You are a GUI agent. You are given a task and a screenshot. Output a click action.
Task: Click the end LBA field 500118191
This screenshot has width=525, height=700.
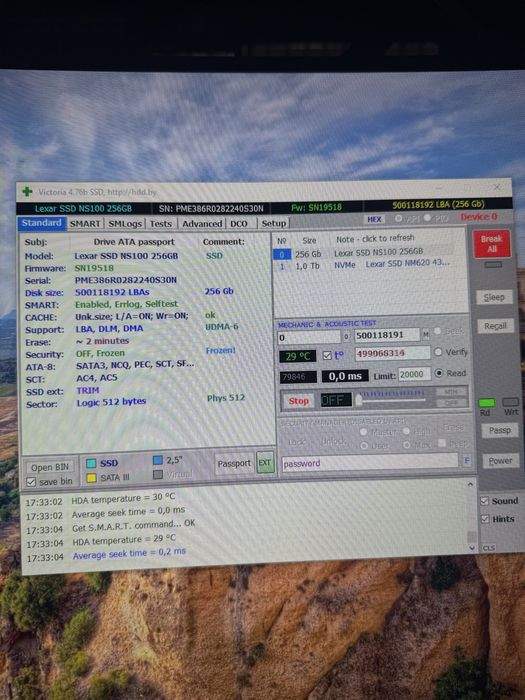(387, 335)
